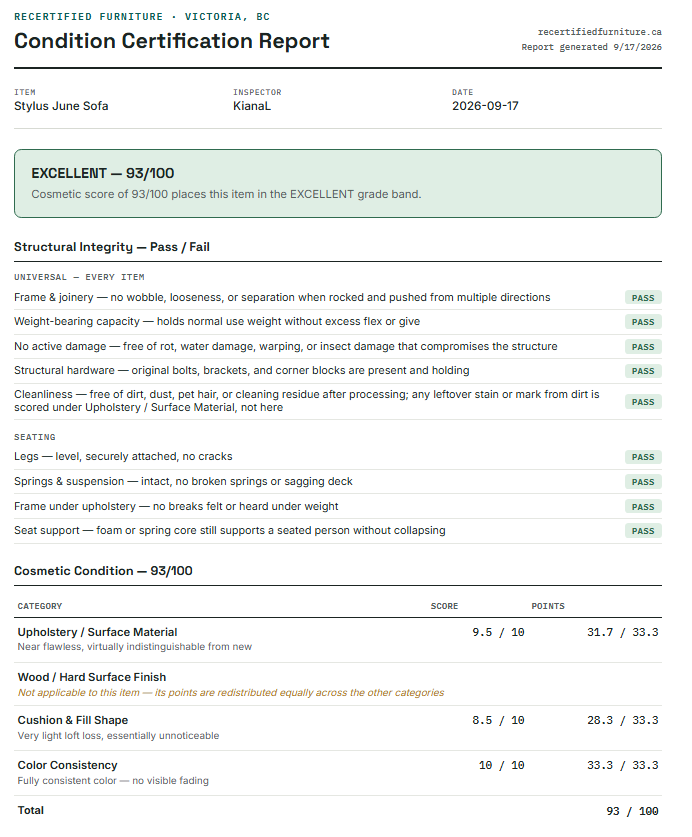Click the 'RECERTIFIED FURNITURE · VICTORIA, BC' header text
The image size is (692, 837).
pyautogui.click(x=142, y=17)
